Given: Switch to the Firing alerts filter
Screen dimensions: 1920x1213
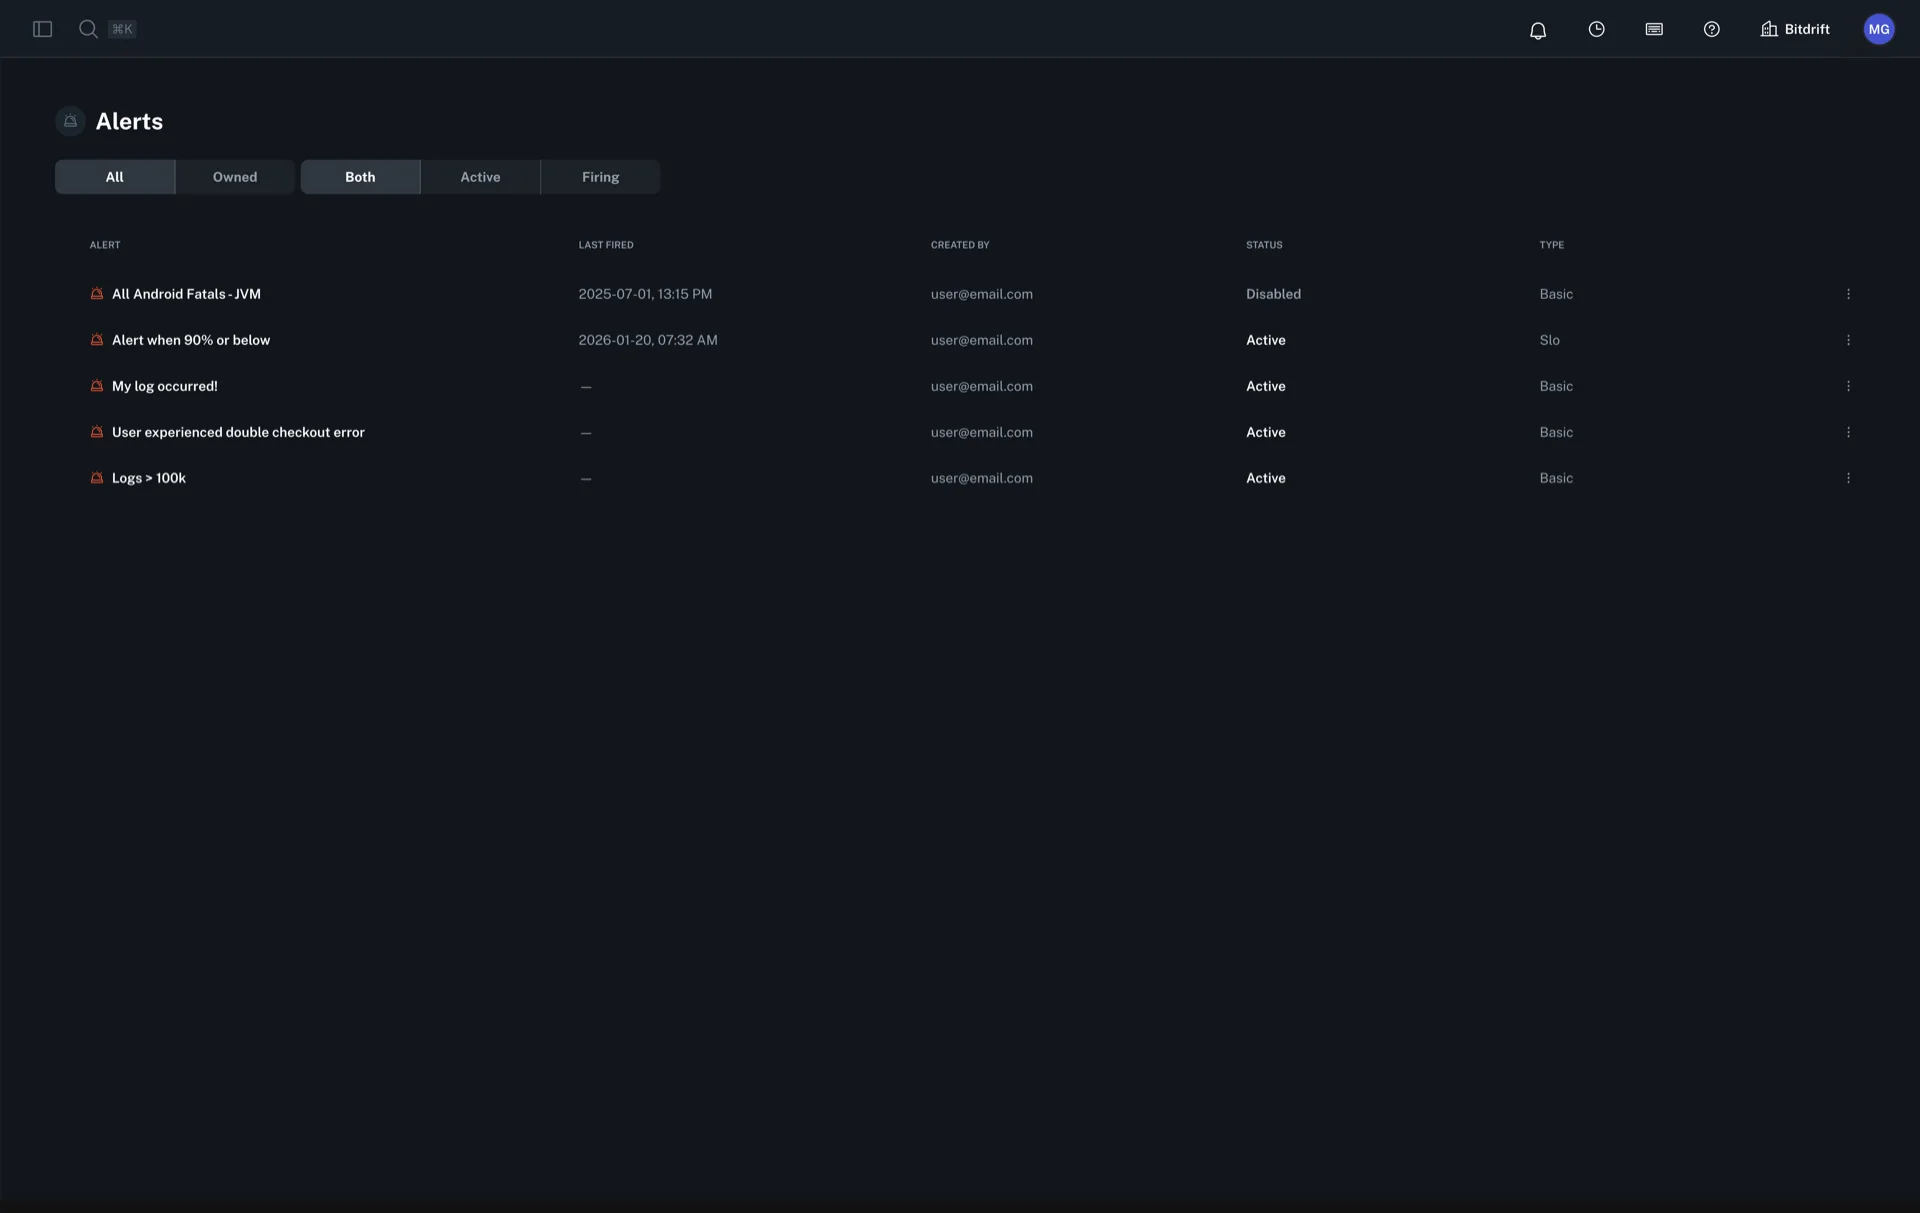Looking at the screenshot, I should point(599,177).
